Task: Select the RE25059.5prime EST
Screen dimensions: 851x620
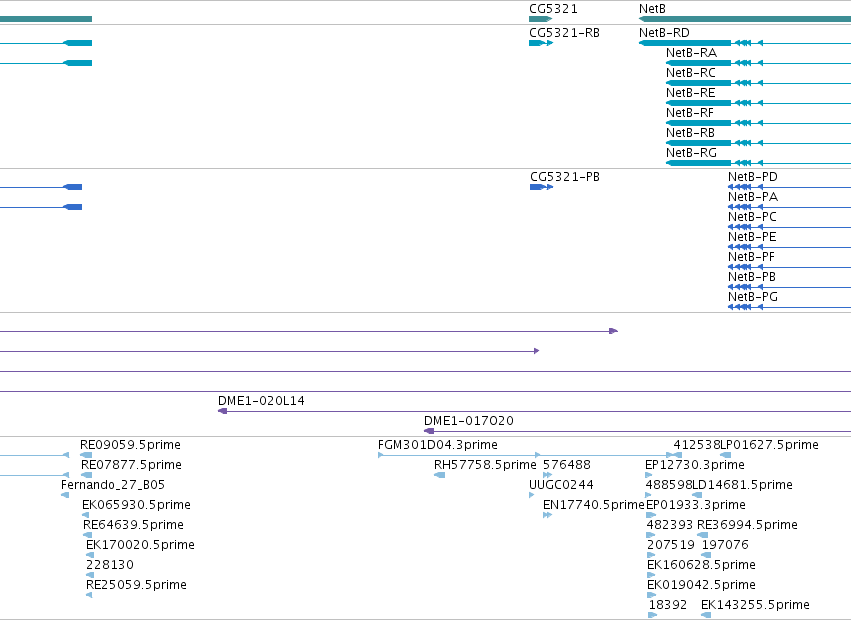Action: [x=136, y=585]
